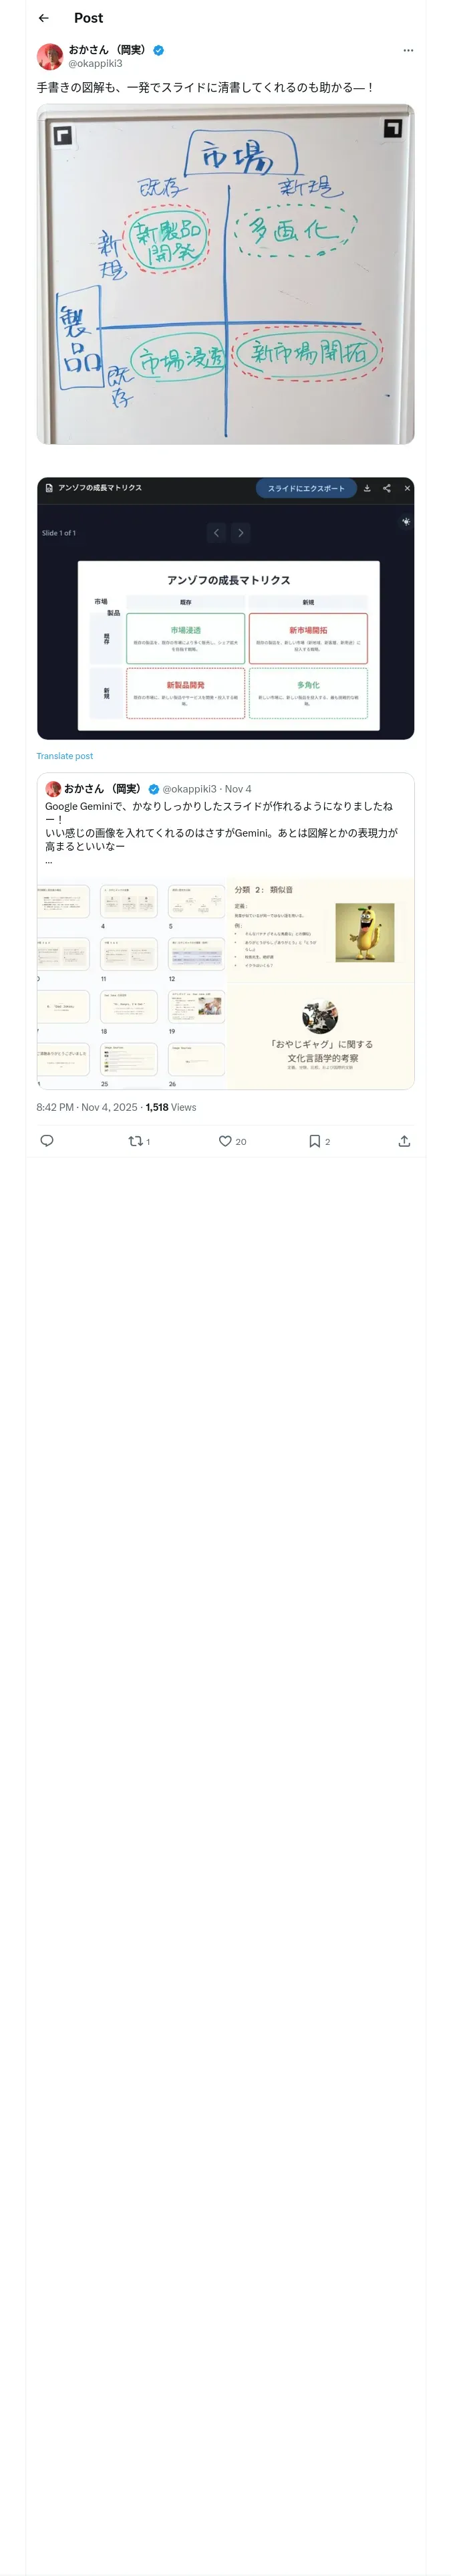Open the author's profile avatar at the top

(50, 56)
